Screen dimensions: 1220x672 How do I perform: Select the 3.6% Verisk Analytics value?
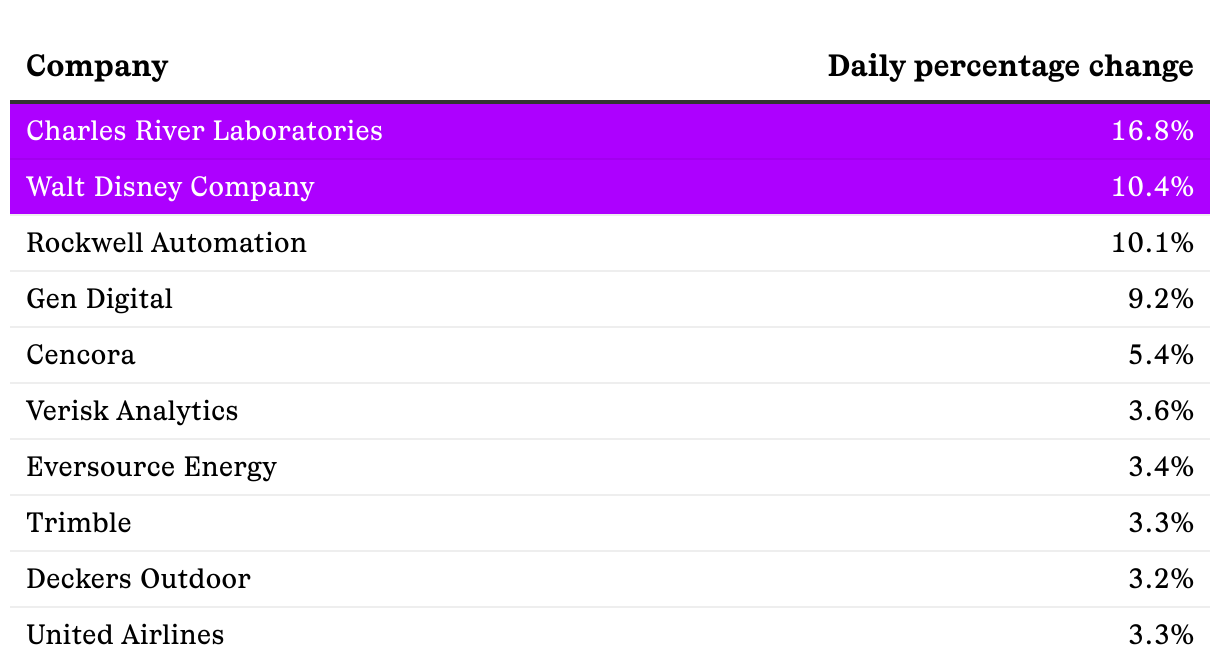[1159, 411]
